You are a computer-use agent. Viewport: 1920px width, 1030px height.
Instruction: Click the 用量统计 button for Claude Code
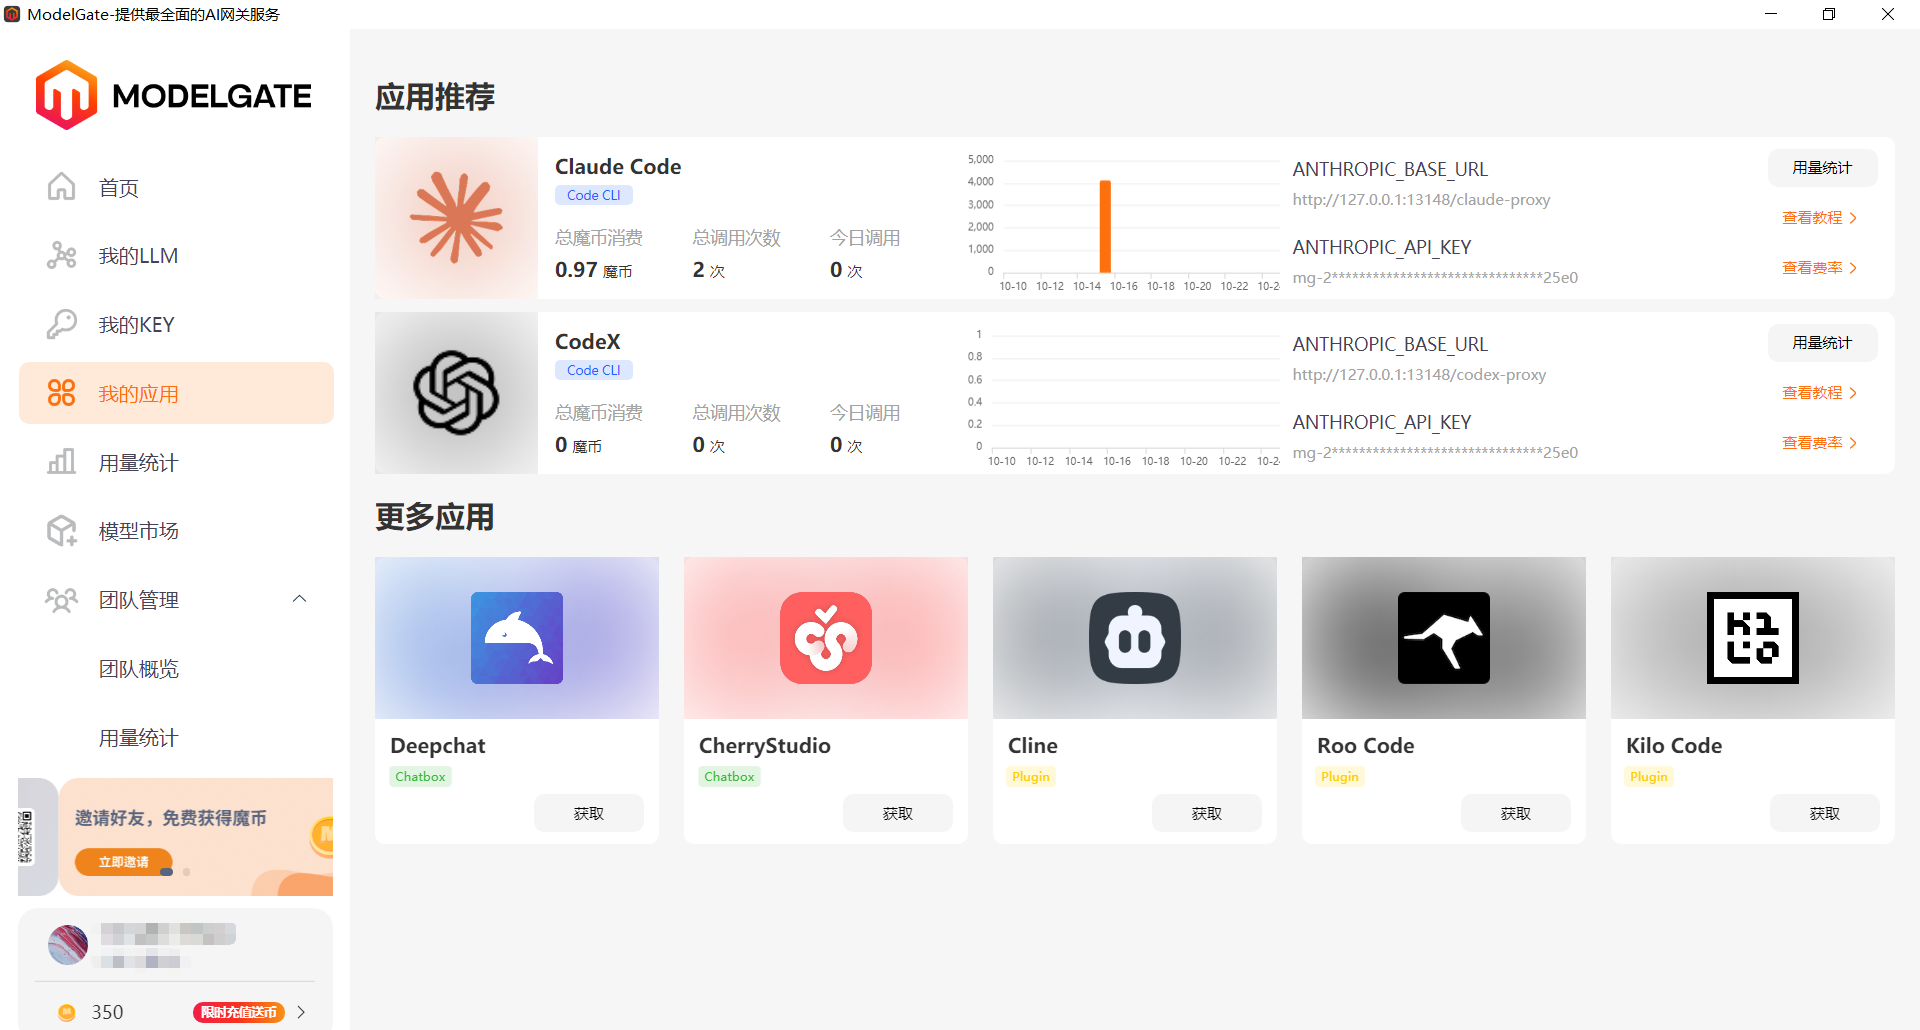[1822, 168]
